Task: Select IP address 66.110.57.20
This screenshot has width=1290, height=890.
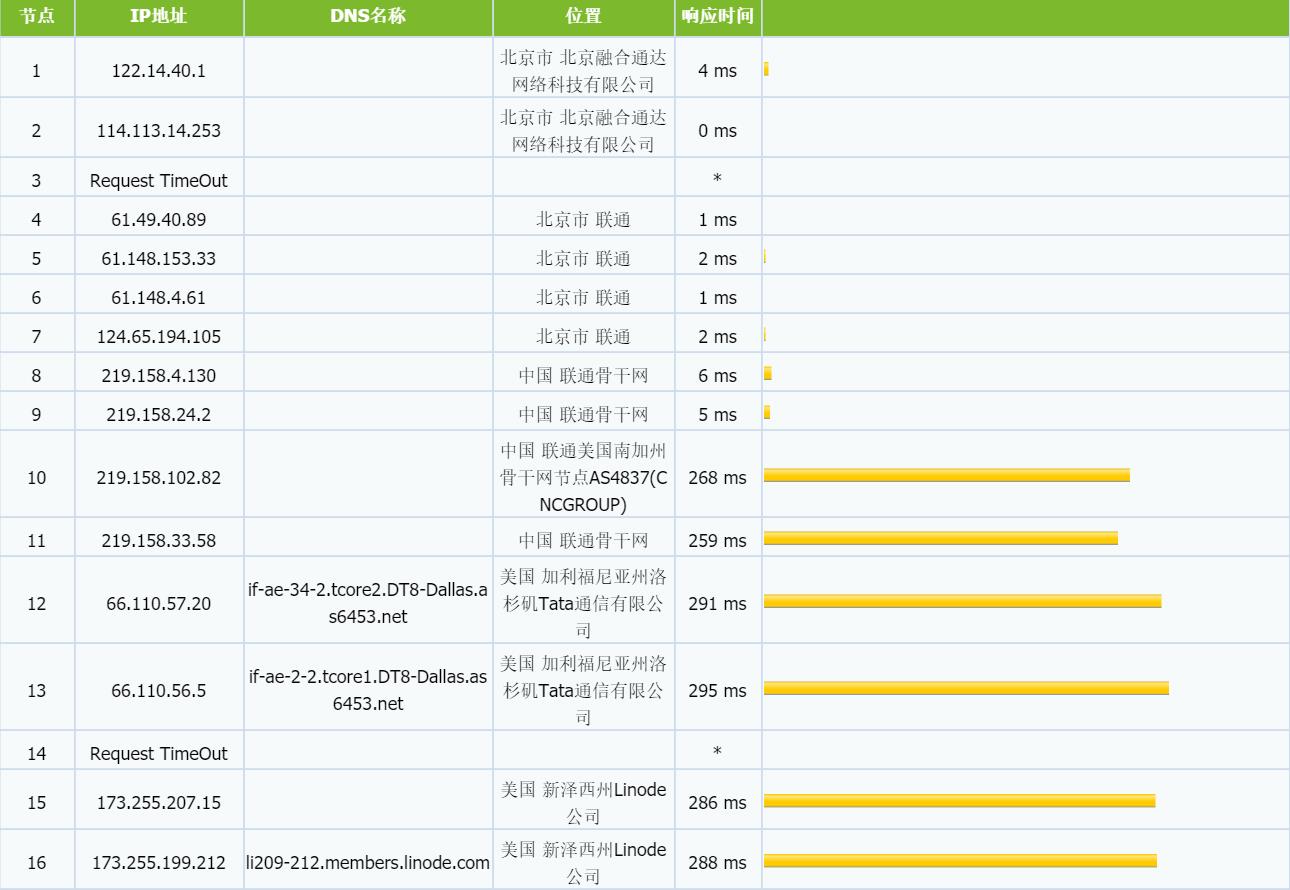Action: click(x=159, y=603)
